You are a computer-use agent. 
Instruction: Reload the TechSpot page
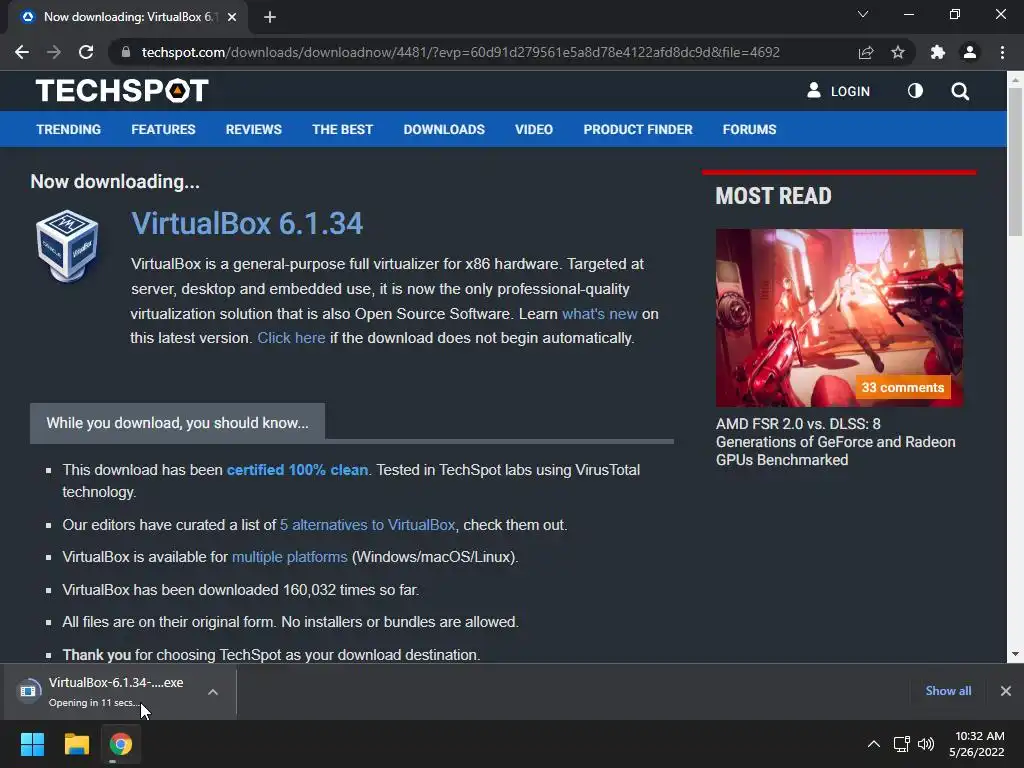(86, 52)
